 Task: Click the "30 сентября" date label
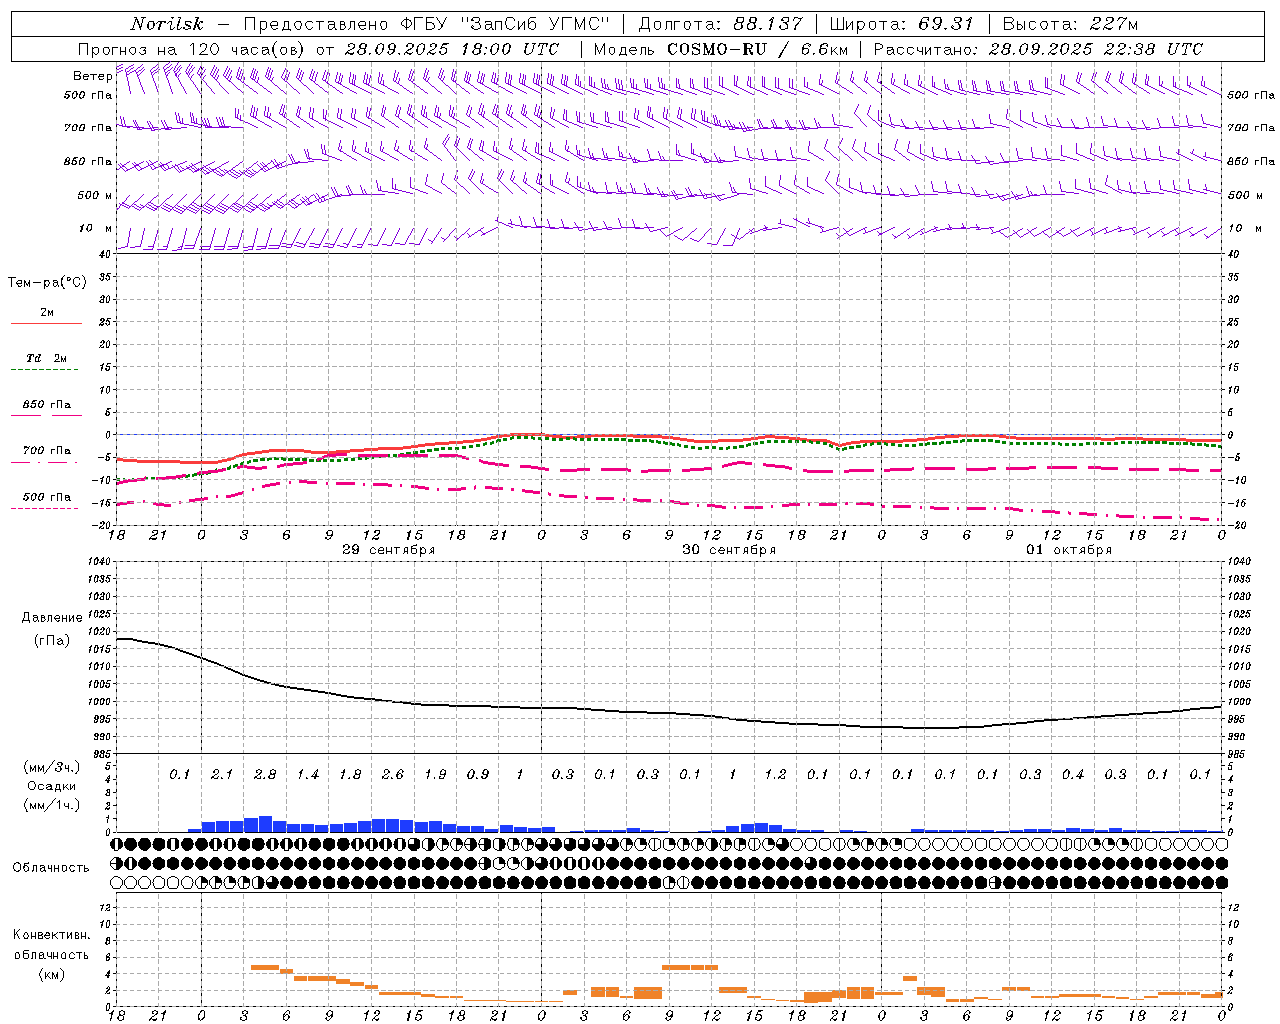tap(729, 550)
